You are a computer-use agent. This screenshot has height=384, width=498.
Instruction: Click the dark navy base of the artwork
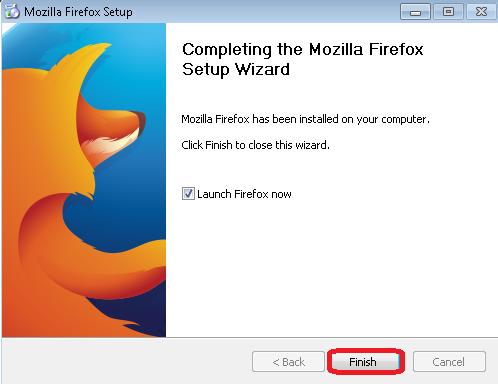133,313
